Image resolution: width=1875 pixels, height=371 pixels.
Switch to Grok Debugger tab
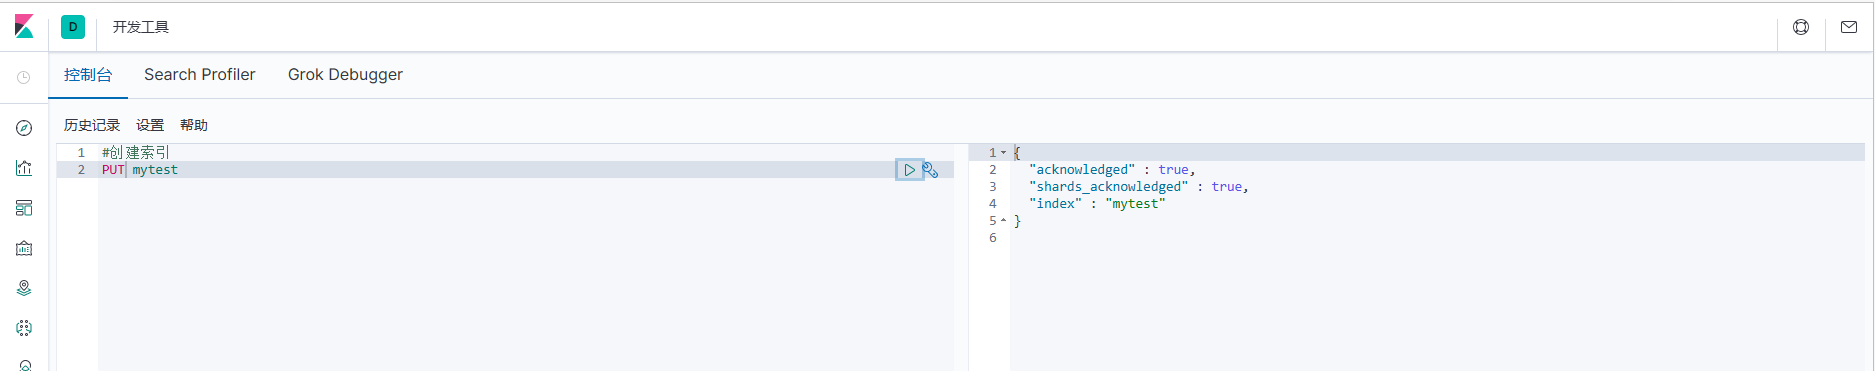345,74
